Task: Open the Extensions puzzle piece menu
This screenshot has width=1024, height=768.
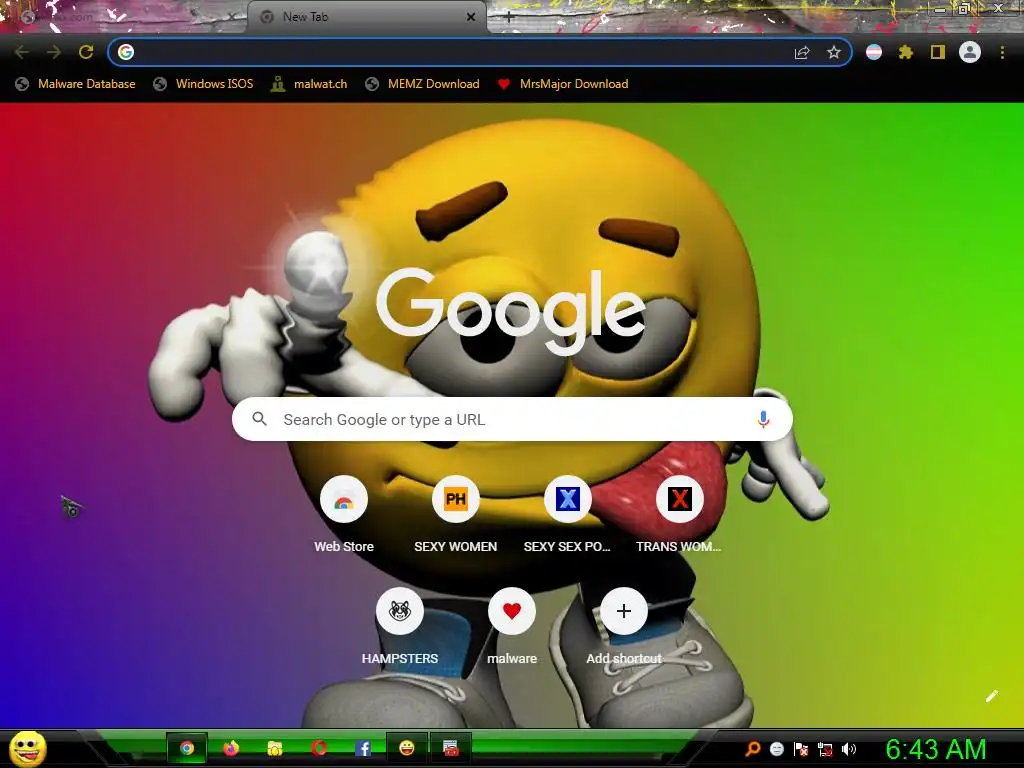Action: coord(906,52)
